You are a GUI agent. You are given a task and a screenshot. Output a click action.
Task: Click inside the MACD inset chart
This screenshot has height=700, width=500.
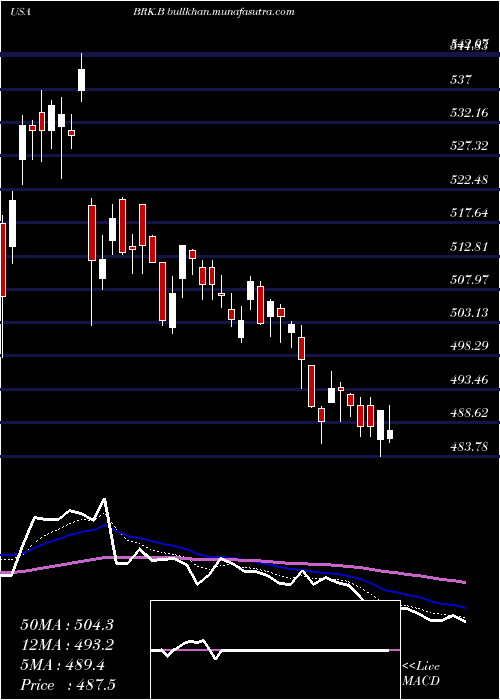275,650
